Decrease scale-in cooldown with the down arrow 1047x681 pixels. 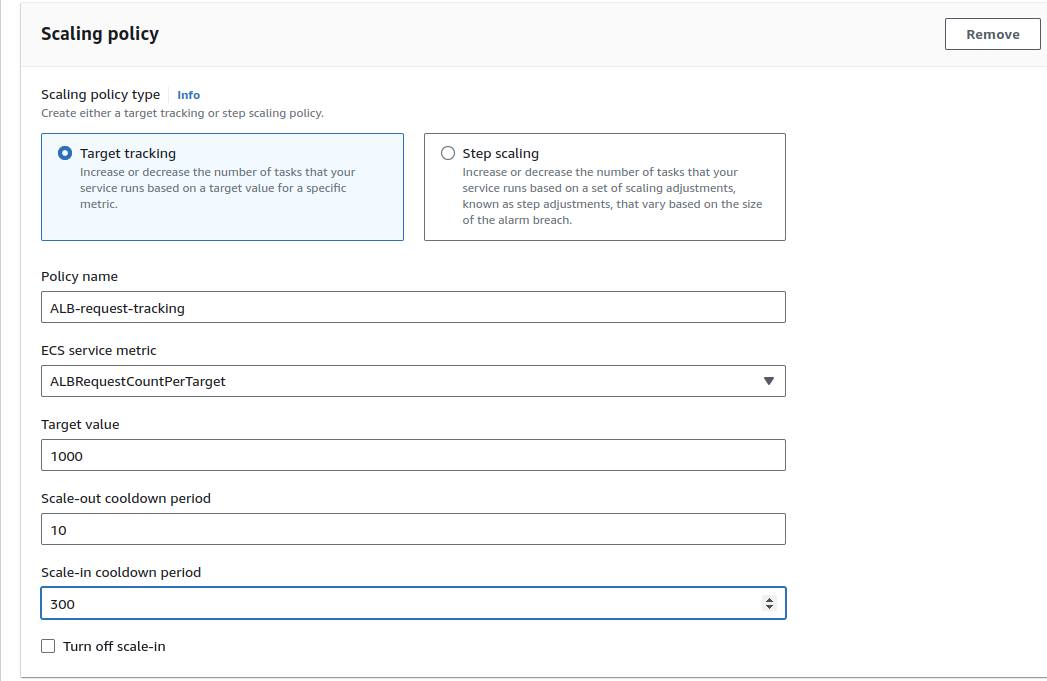point(769,608)
